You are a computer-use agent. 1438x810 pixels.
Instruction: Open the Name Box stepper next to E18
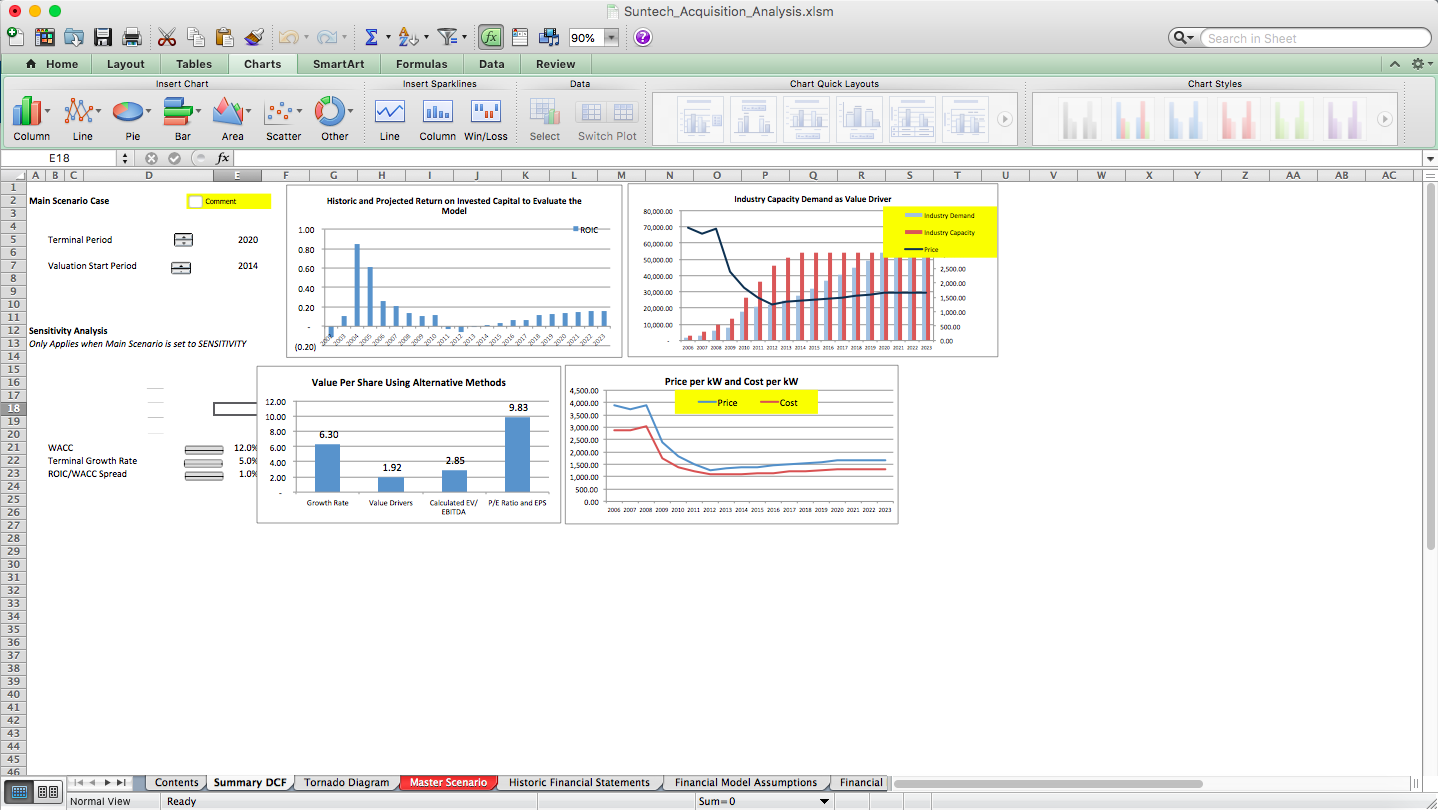coord(124,157)
